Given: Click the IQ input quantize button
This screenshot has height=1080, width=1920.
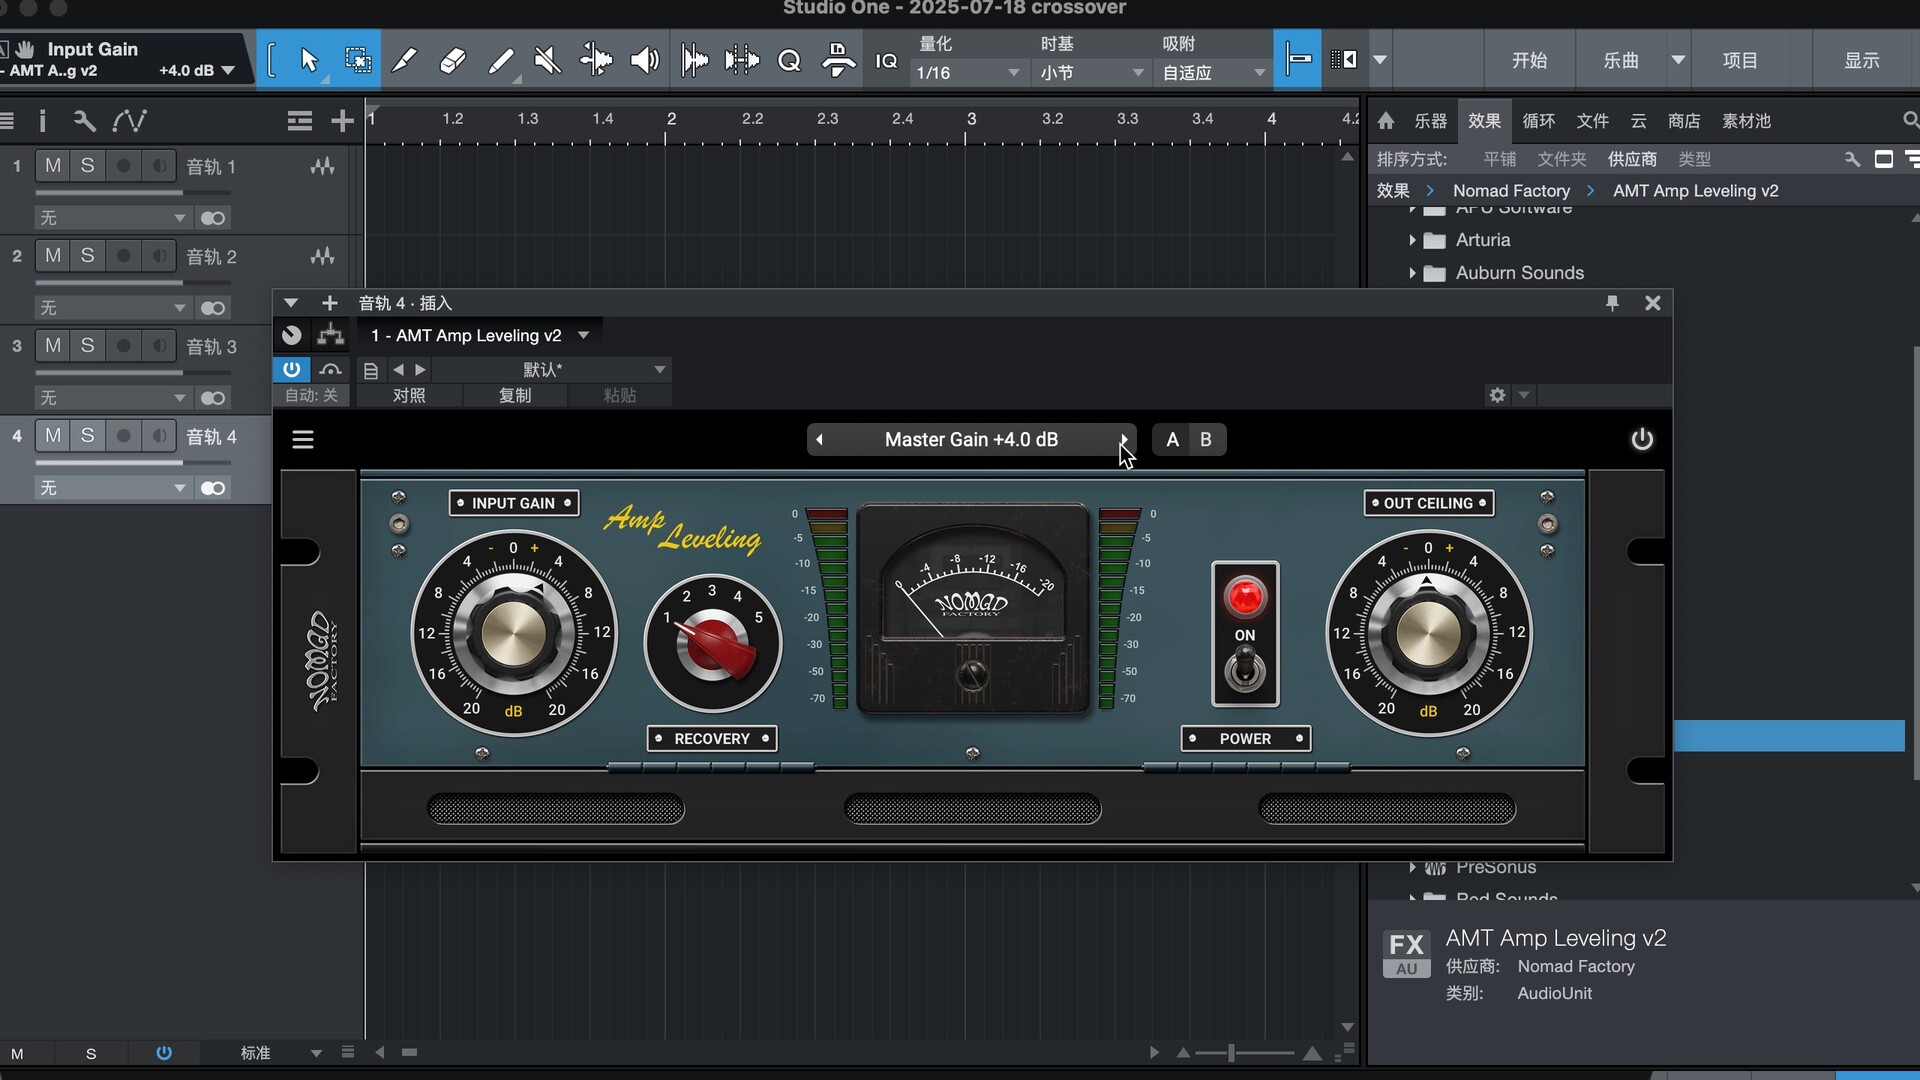Looking at the screenshot, I should coord(886,61).
